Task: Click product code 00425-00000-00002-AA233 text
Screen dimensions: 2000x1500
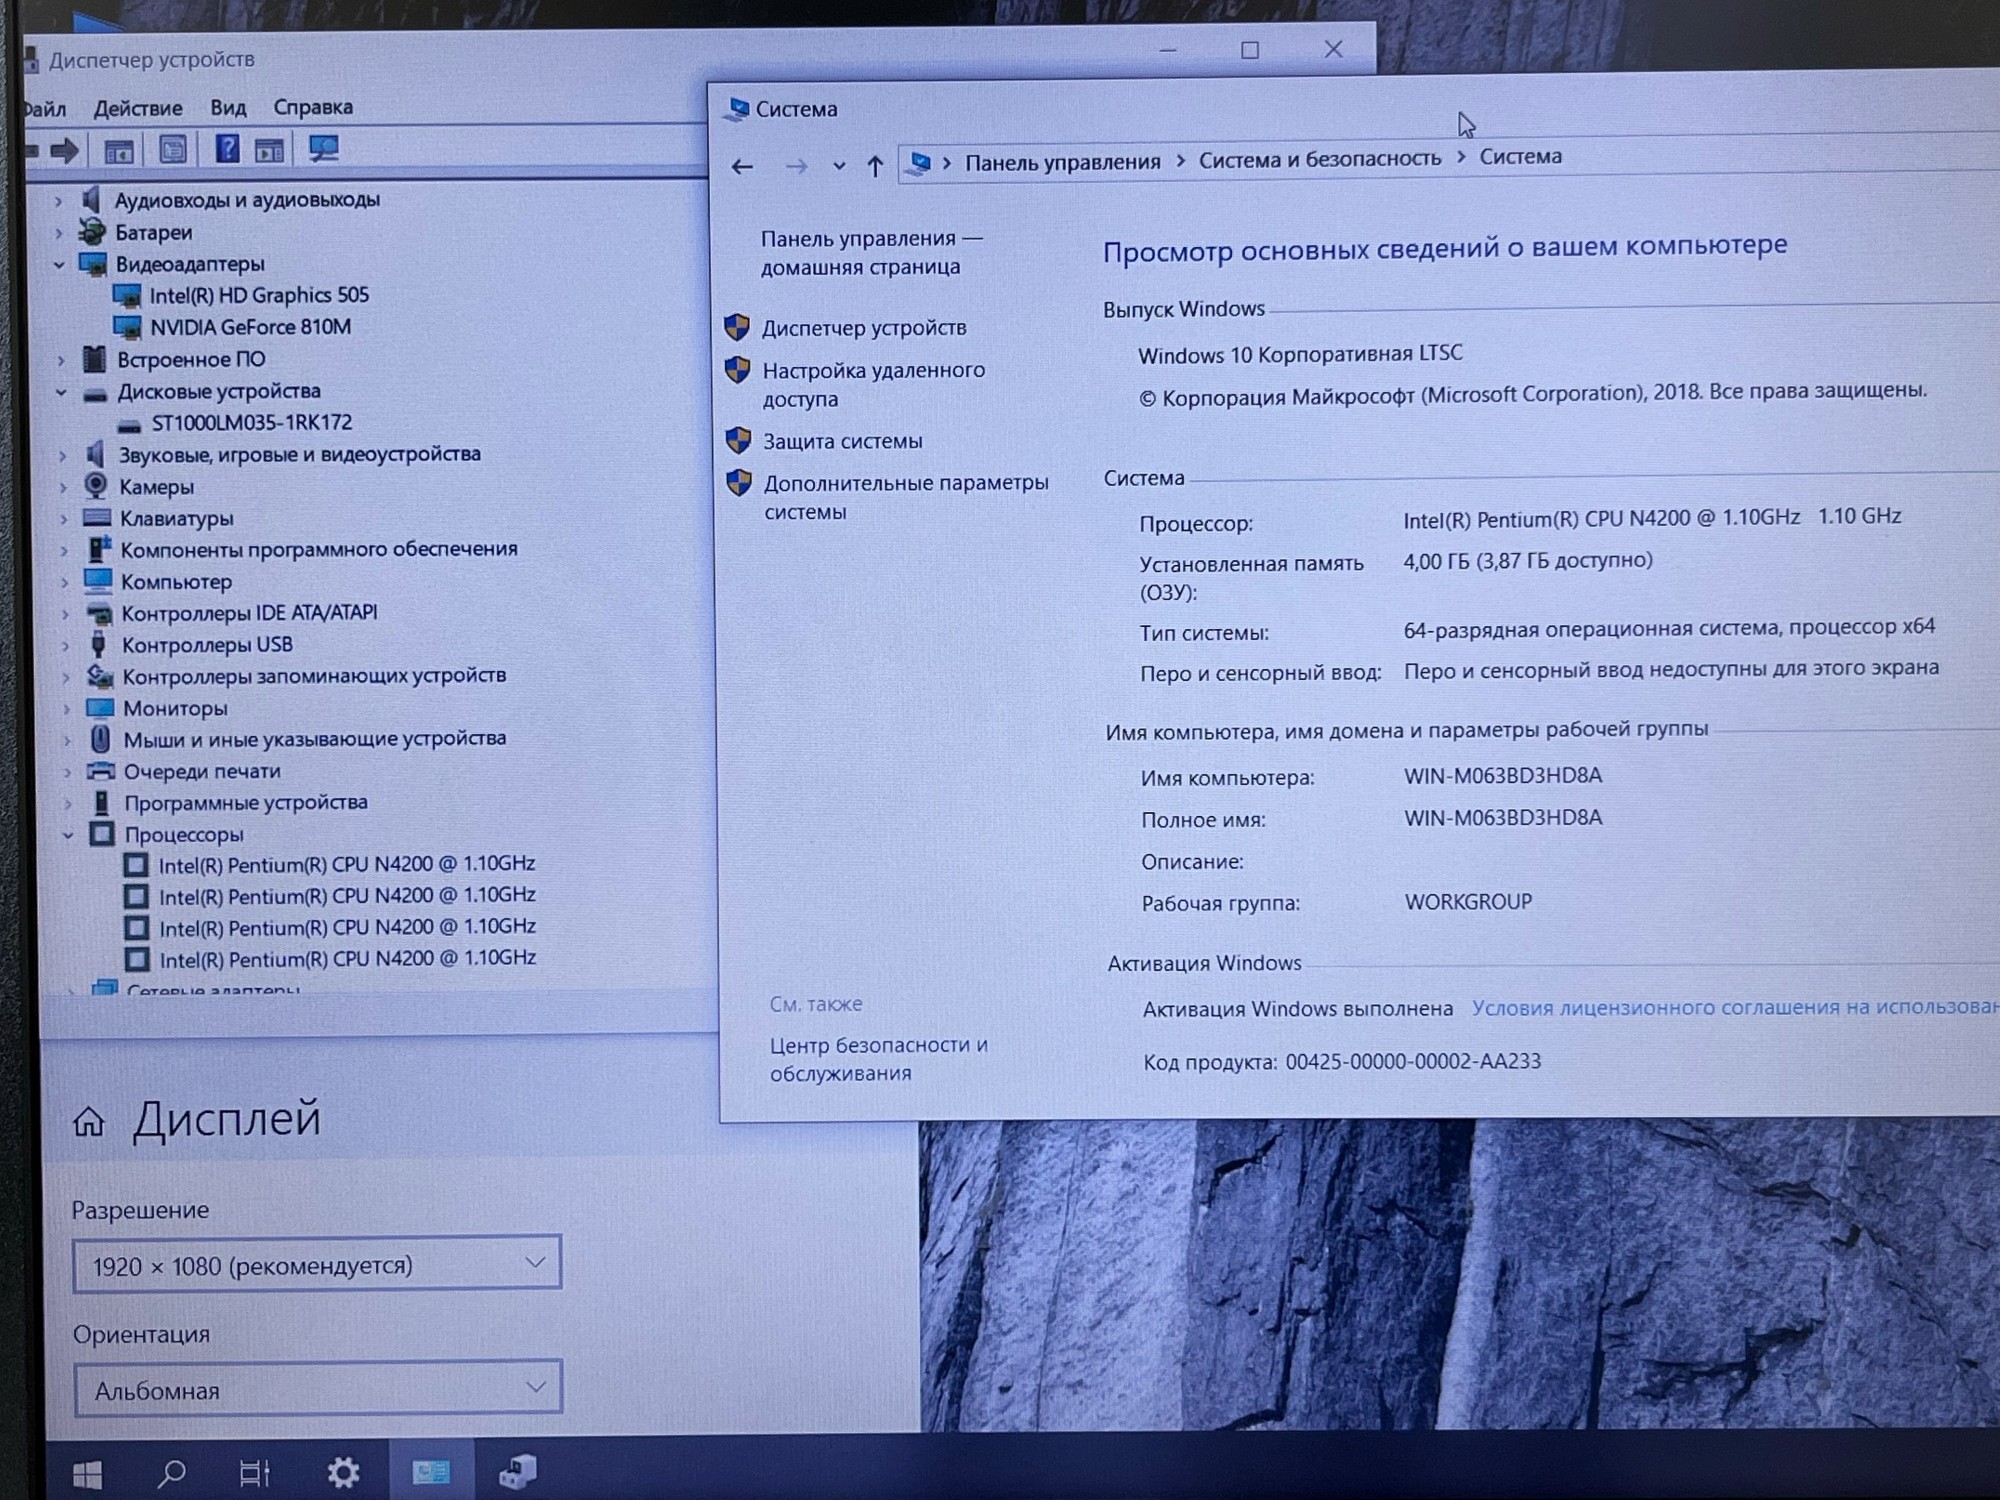Action: click(x=1413, y=1061)
